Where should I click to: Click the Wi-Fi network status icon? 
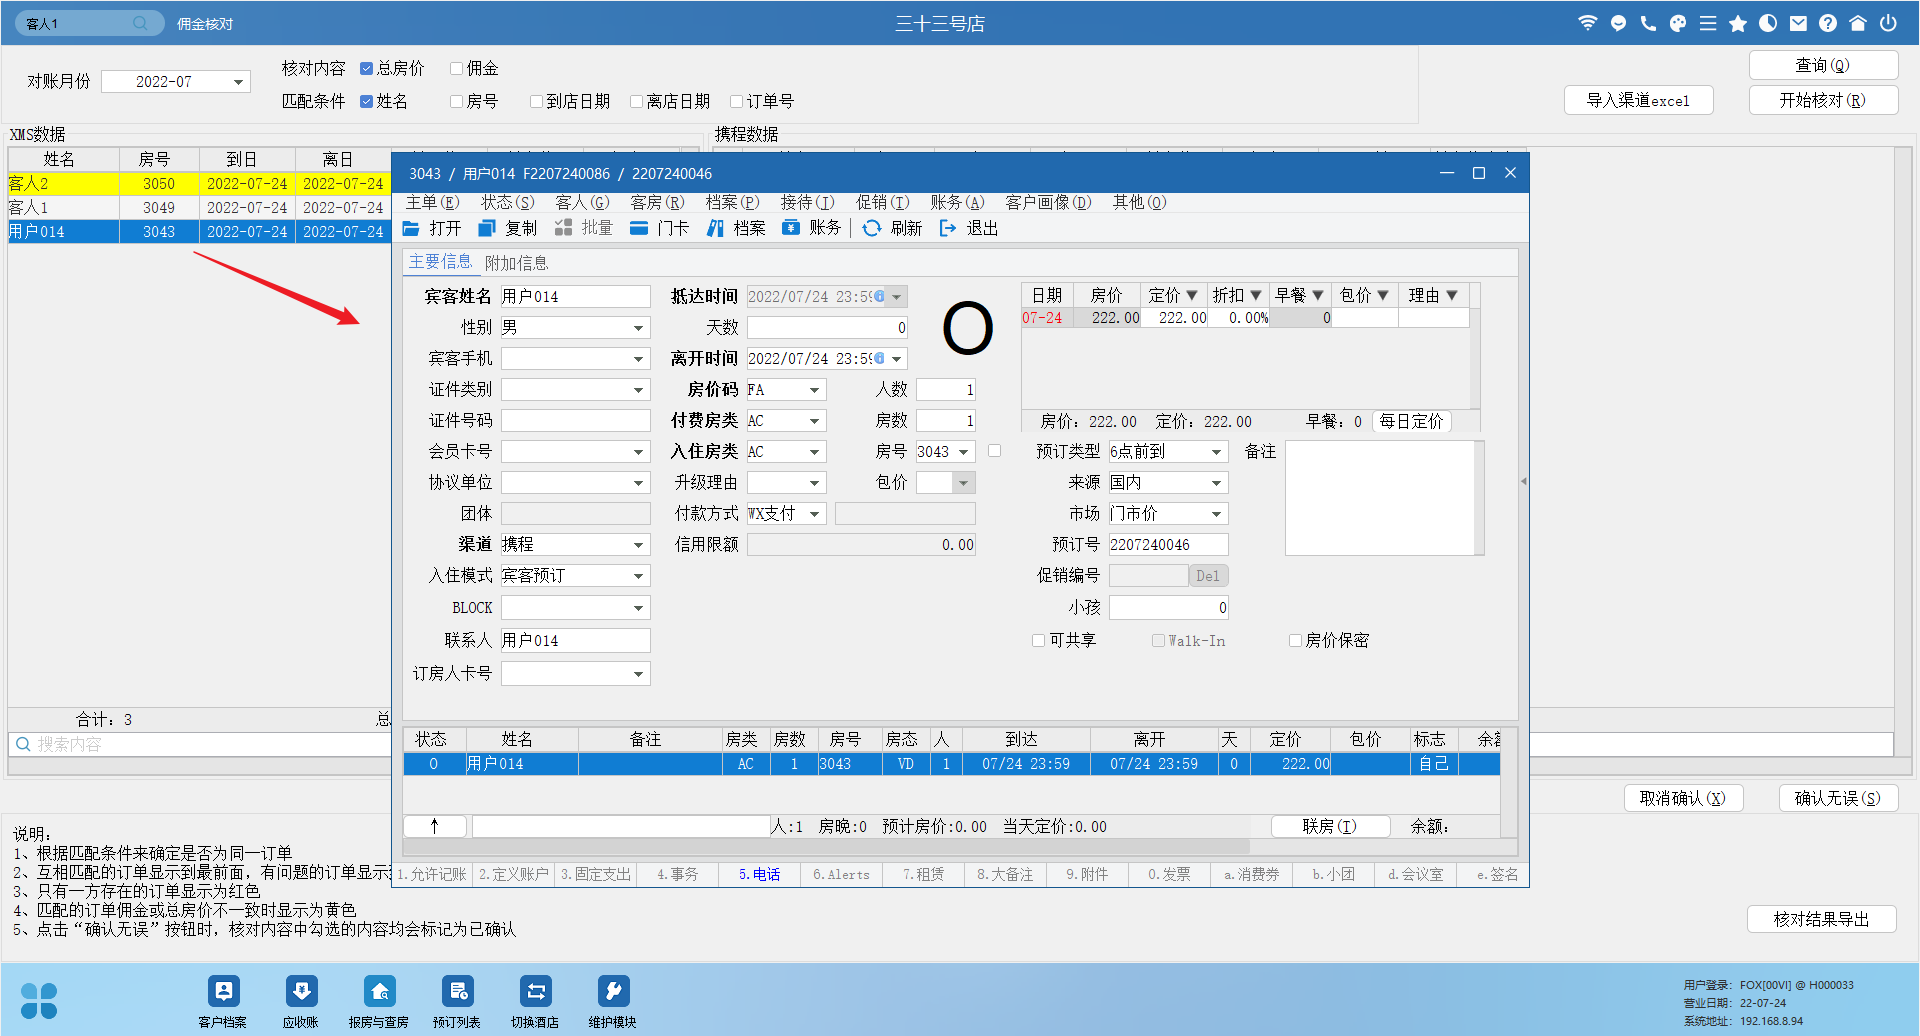tap(1588, 23)
